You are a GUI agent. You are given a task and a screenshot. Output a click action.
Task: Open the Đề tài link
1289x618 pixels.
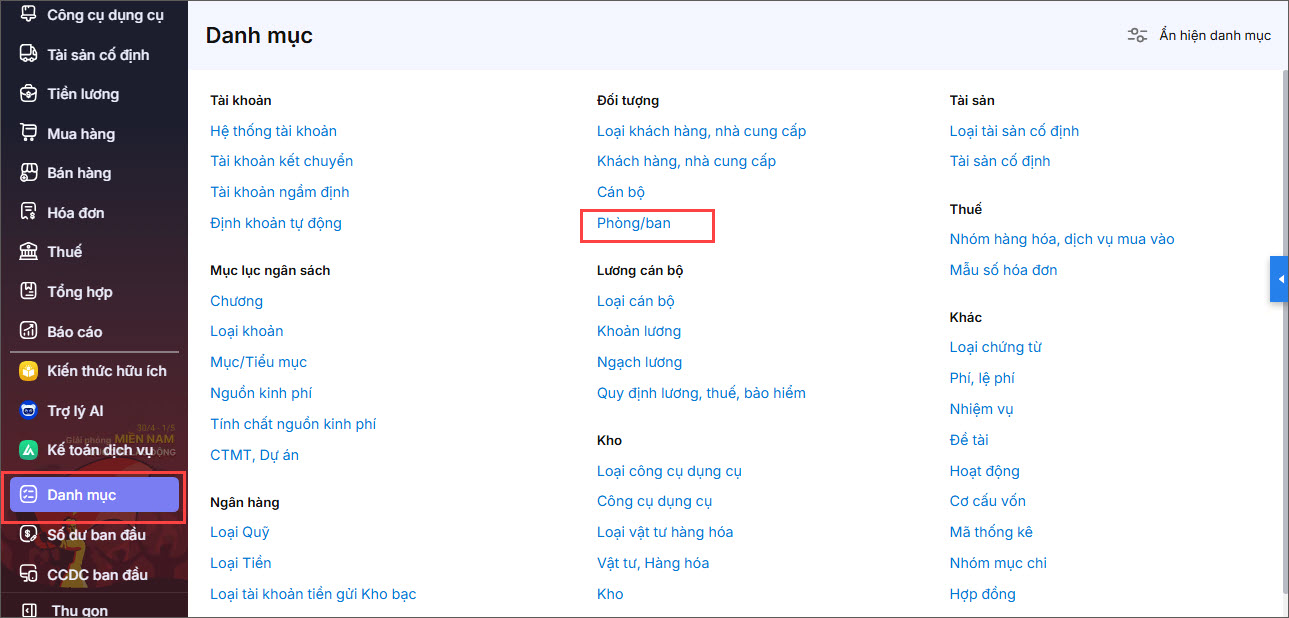tap(969, 440)
